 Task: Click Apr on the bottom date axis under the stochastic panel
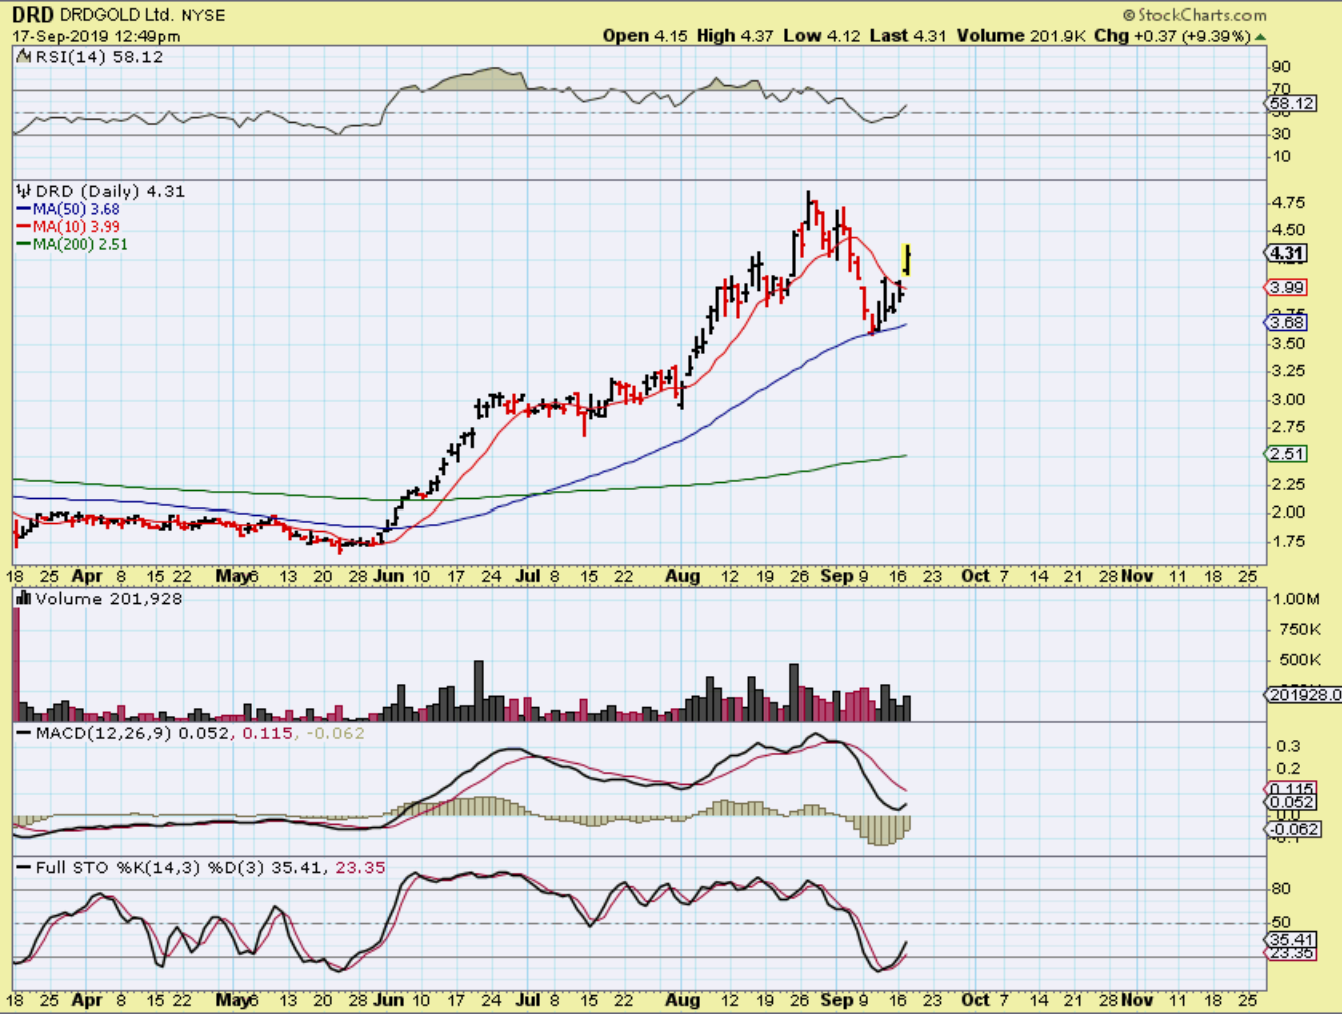point(87,1000)
